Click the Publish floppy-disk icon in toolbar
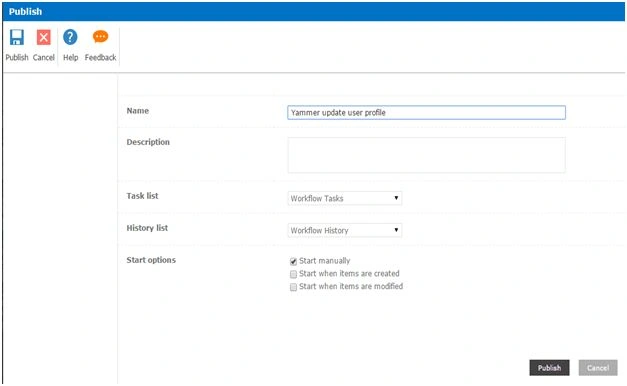This screenshot has height=386, width=627. coord(17,37)
